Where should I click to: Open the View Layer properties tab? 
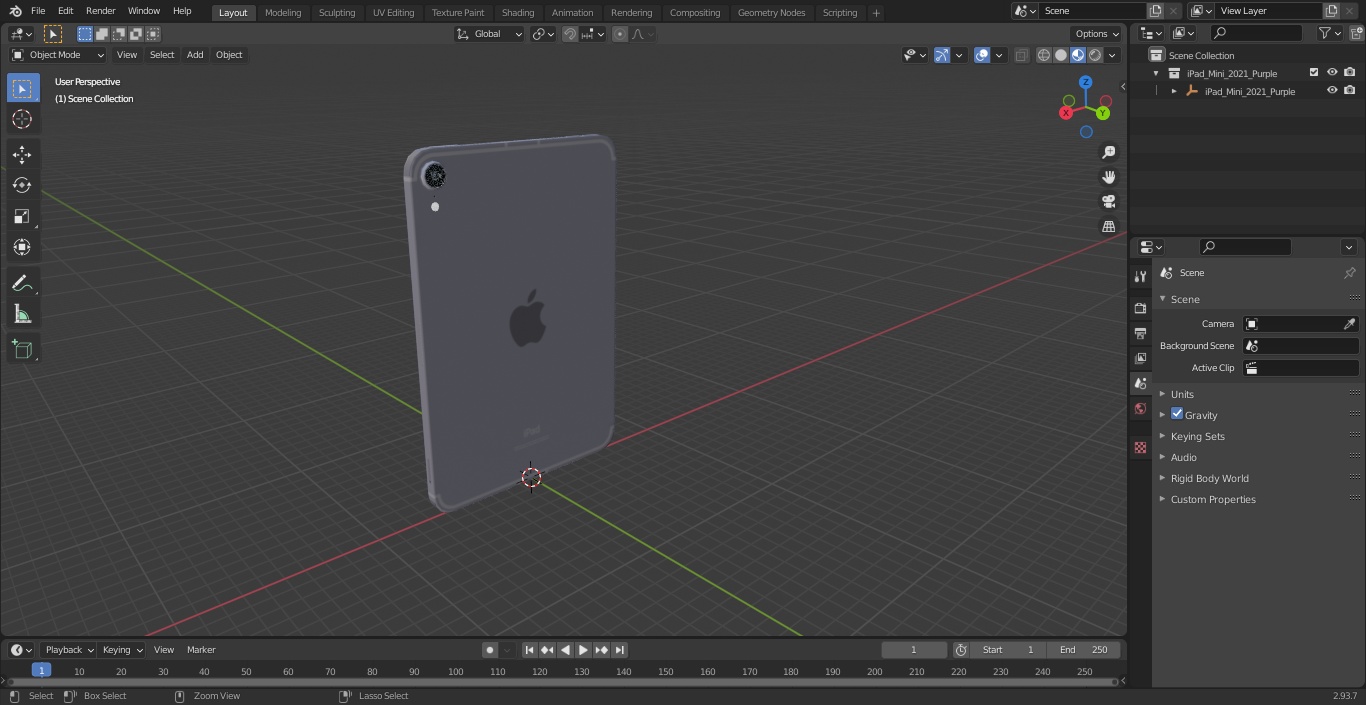pyautogui.click(x=1140, y=358)
